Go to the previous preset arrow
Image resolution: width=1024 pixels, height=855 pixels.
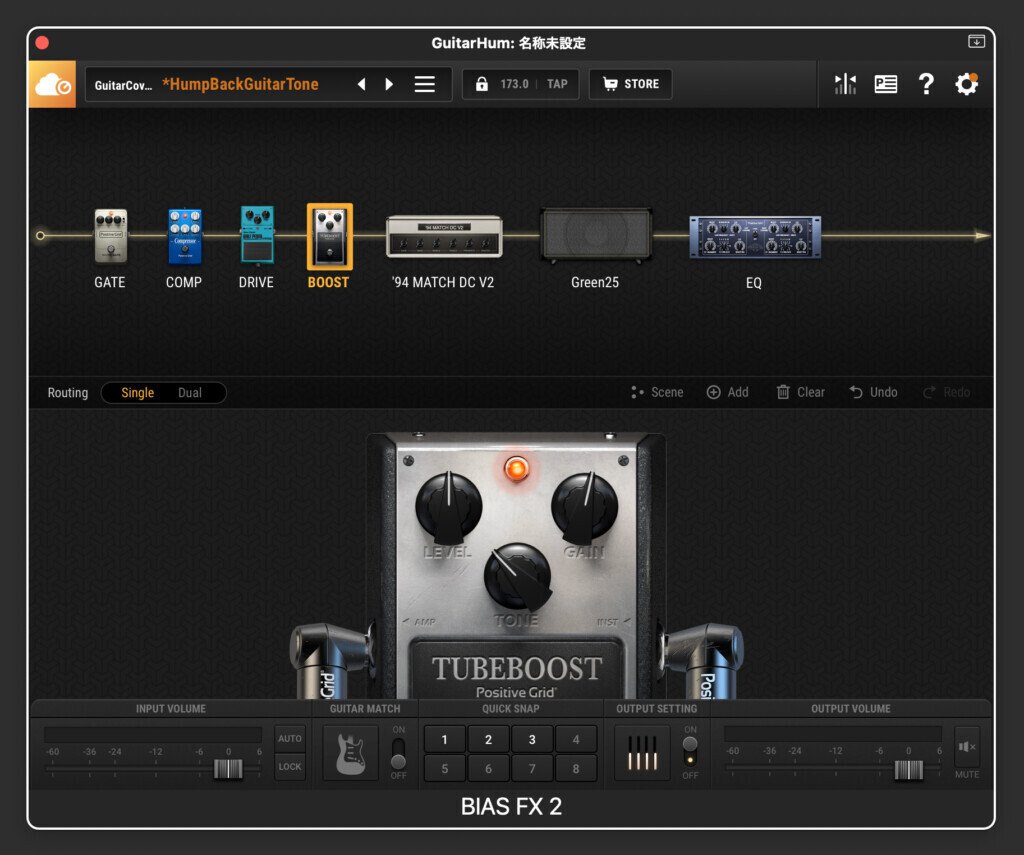361,84
